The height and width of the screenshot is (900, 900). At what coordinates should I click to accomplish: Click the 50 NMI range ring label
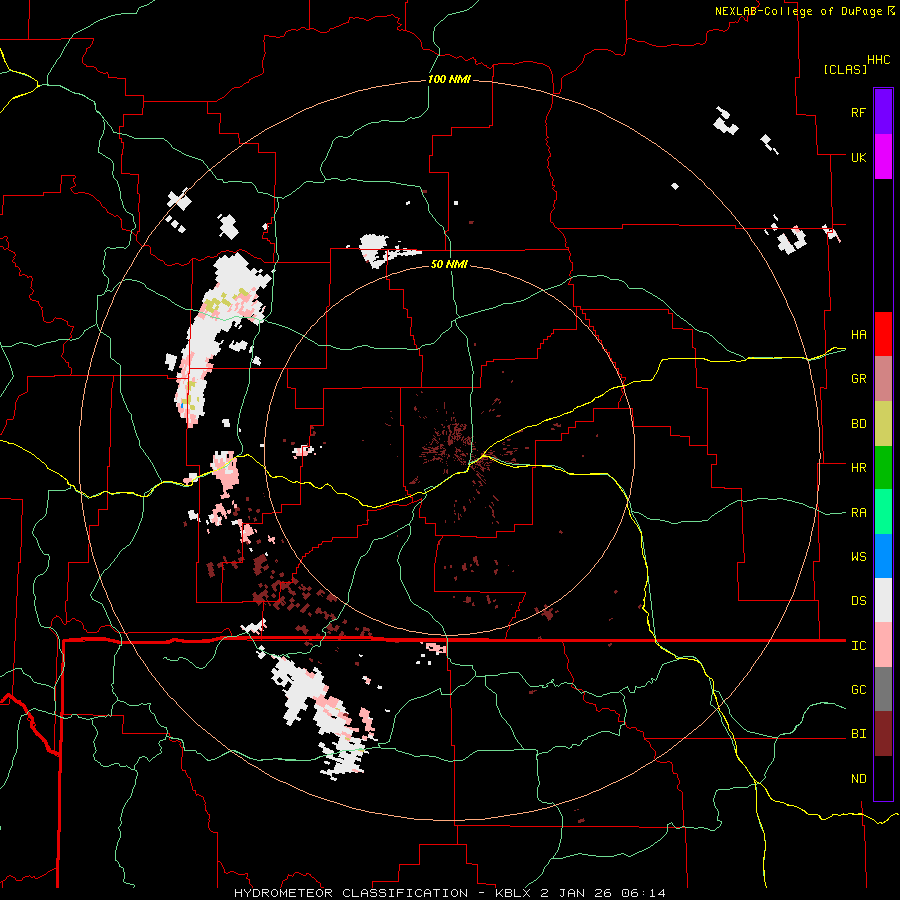click(x=449, y=264)
